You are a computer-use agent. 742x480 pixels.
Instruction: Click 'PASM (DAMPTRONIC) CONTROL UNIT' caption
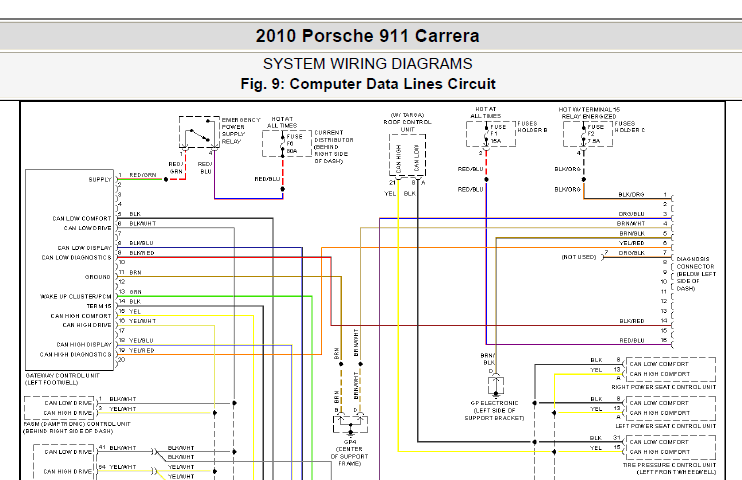pos(77,424)
